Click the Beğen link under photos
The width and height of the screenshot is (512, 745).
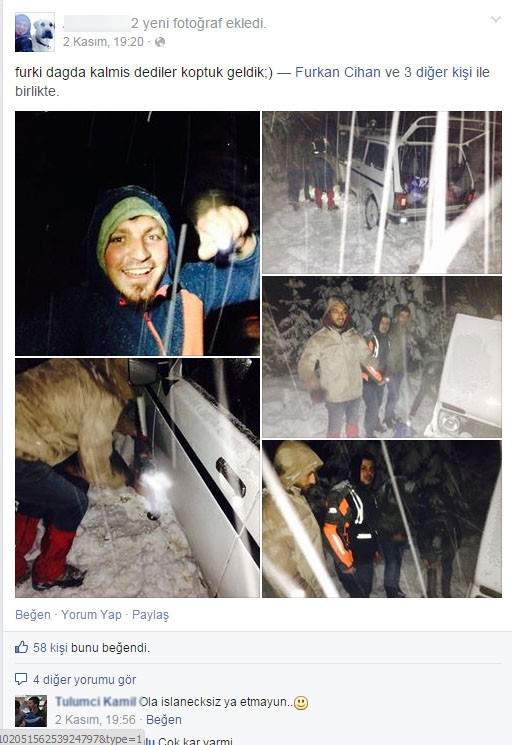[33, 614]
